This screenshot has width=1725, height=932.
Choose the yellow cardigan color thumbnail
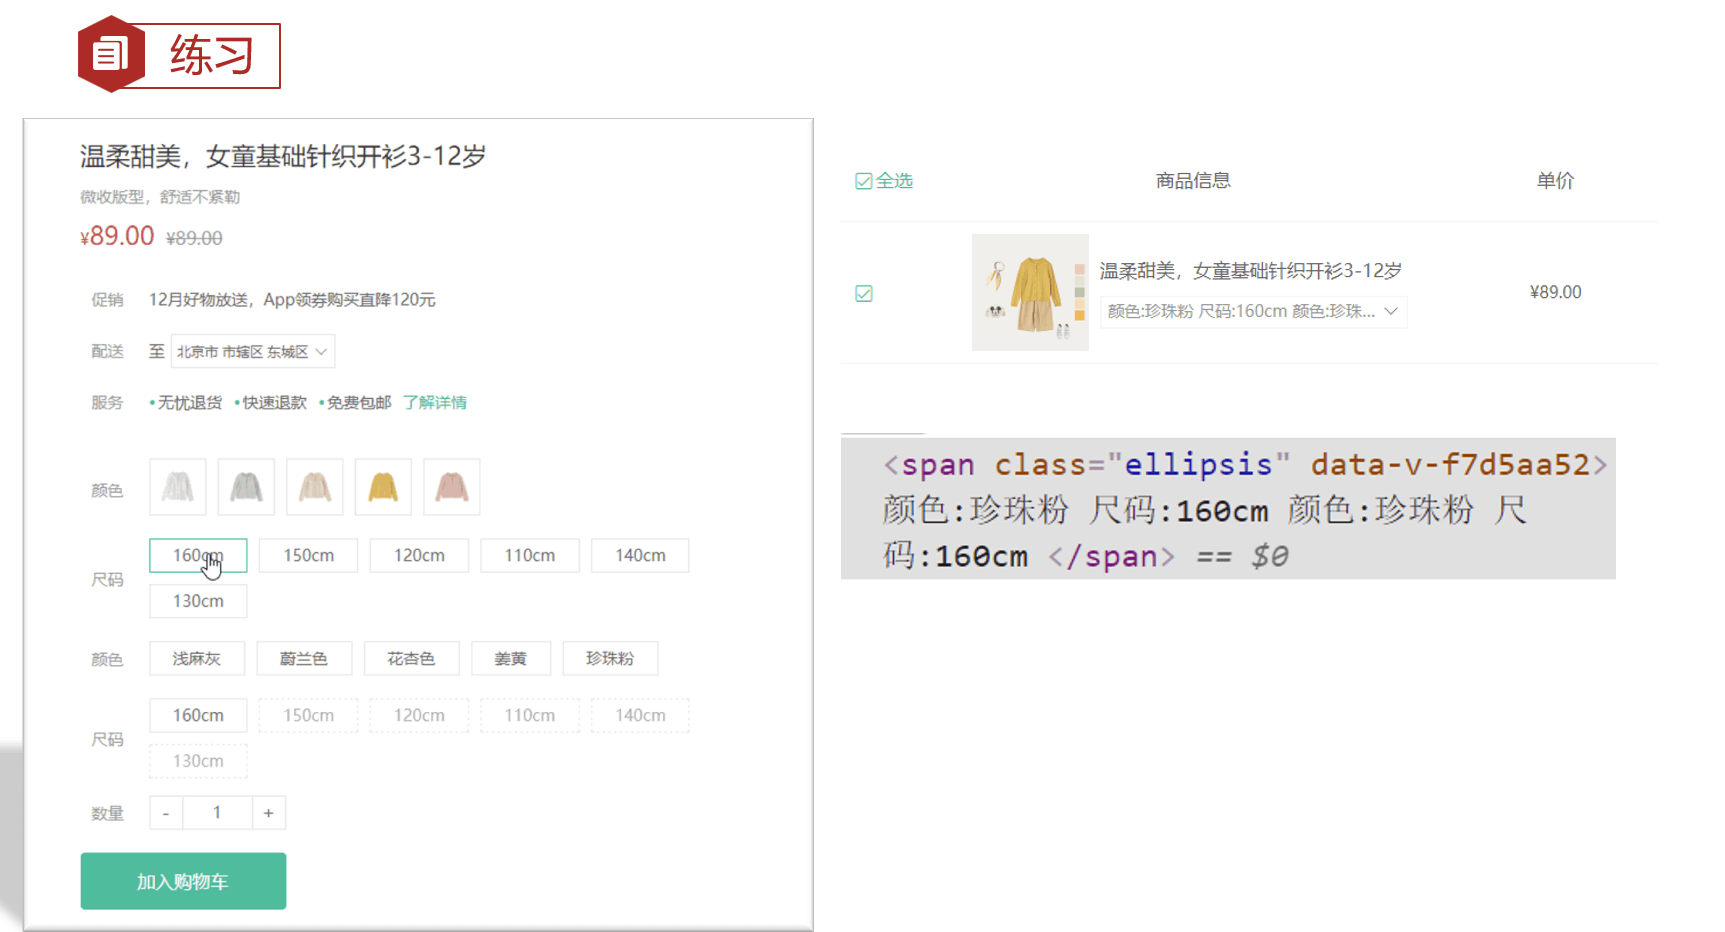click(x=383, y=487)
